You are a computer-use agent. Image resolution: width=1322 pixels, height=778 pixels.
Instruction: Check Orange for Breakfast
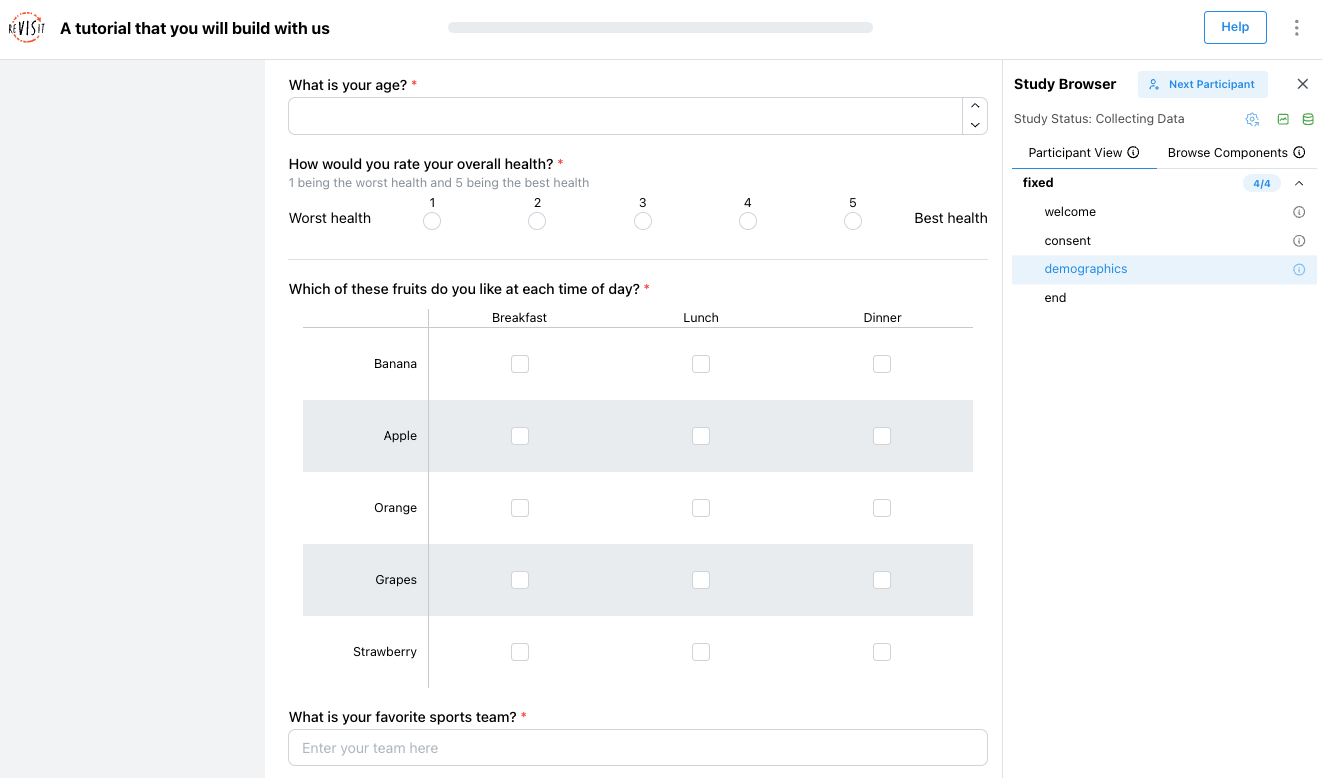pyautogui.click(x=520, y=508)
